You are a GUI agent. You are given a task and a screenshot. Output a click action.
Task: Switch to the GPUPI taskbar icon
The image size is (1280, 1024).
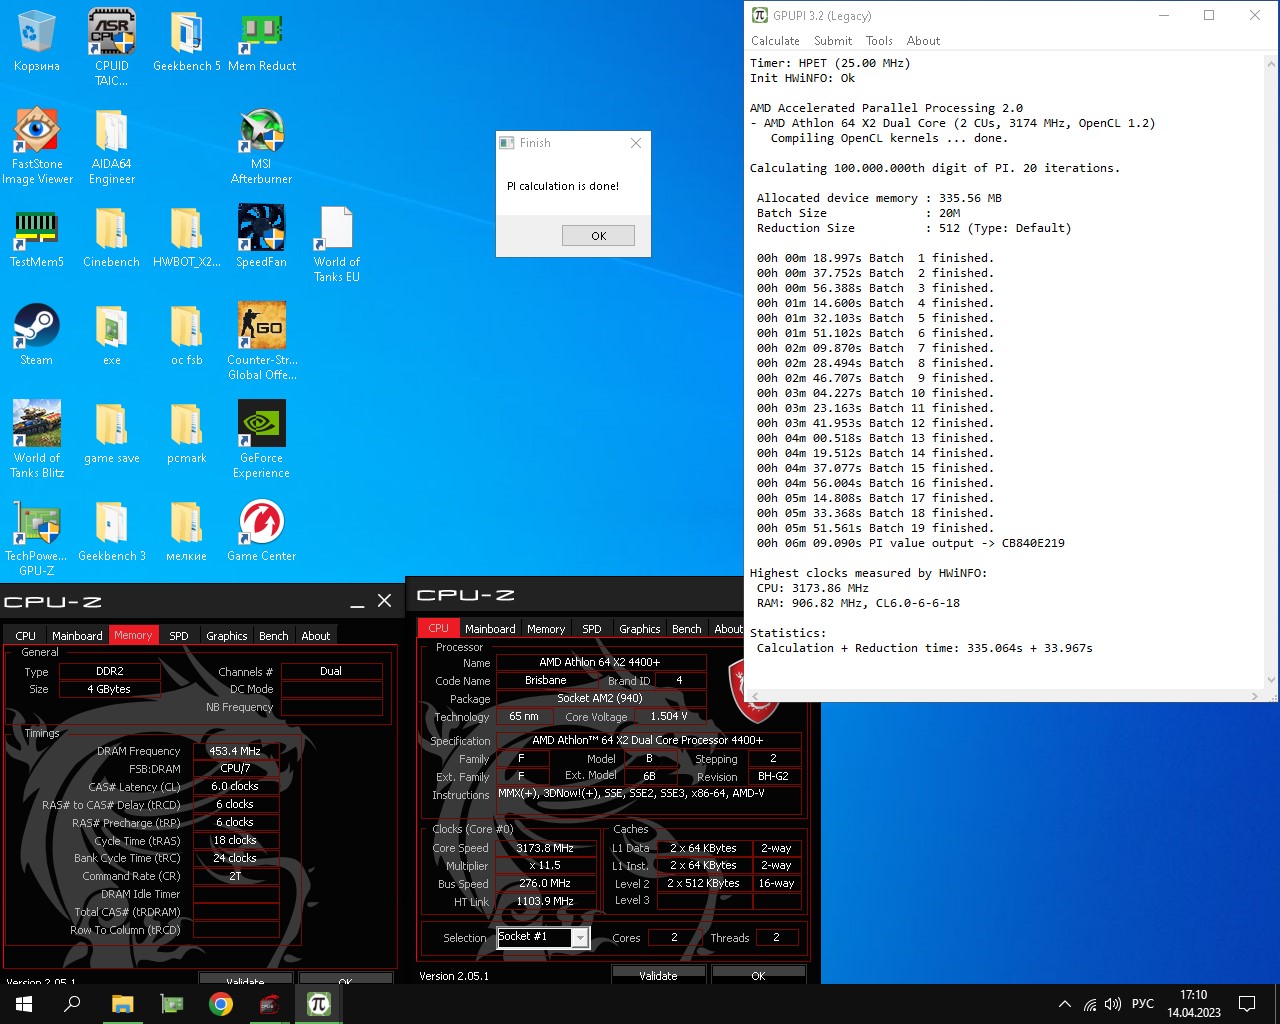[x=319, y=1004]
